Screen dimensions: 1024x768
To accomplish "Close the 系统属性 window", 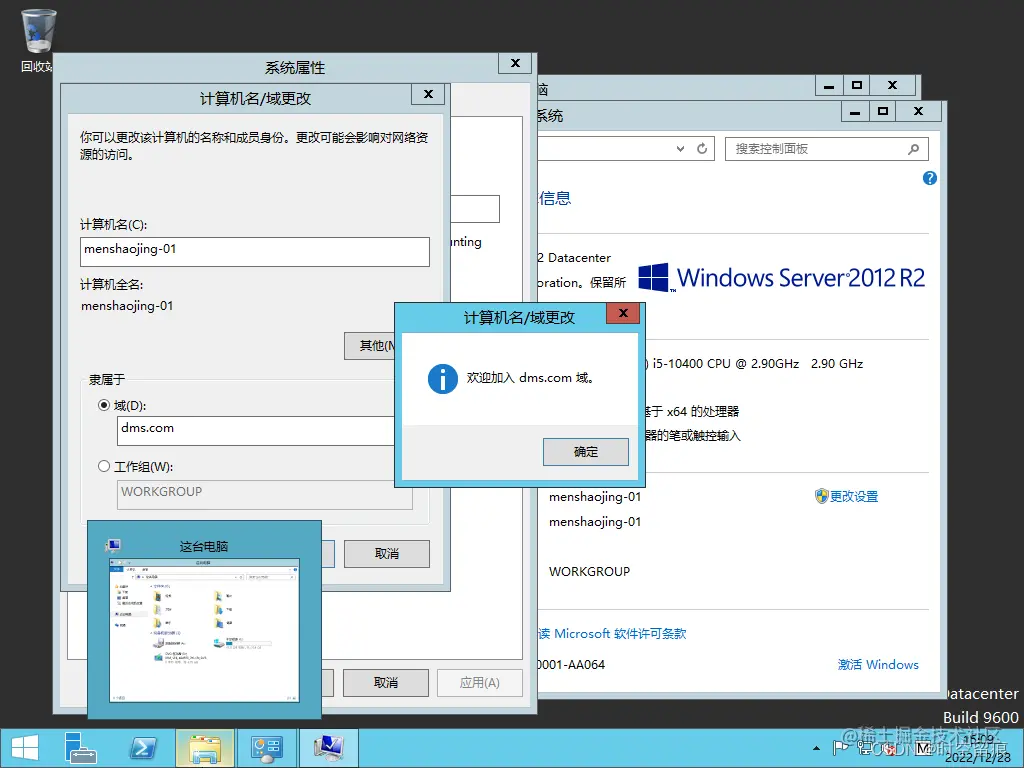I will tap(515, 63).
